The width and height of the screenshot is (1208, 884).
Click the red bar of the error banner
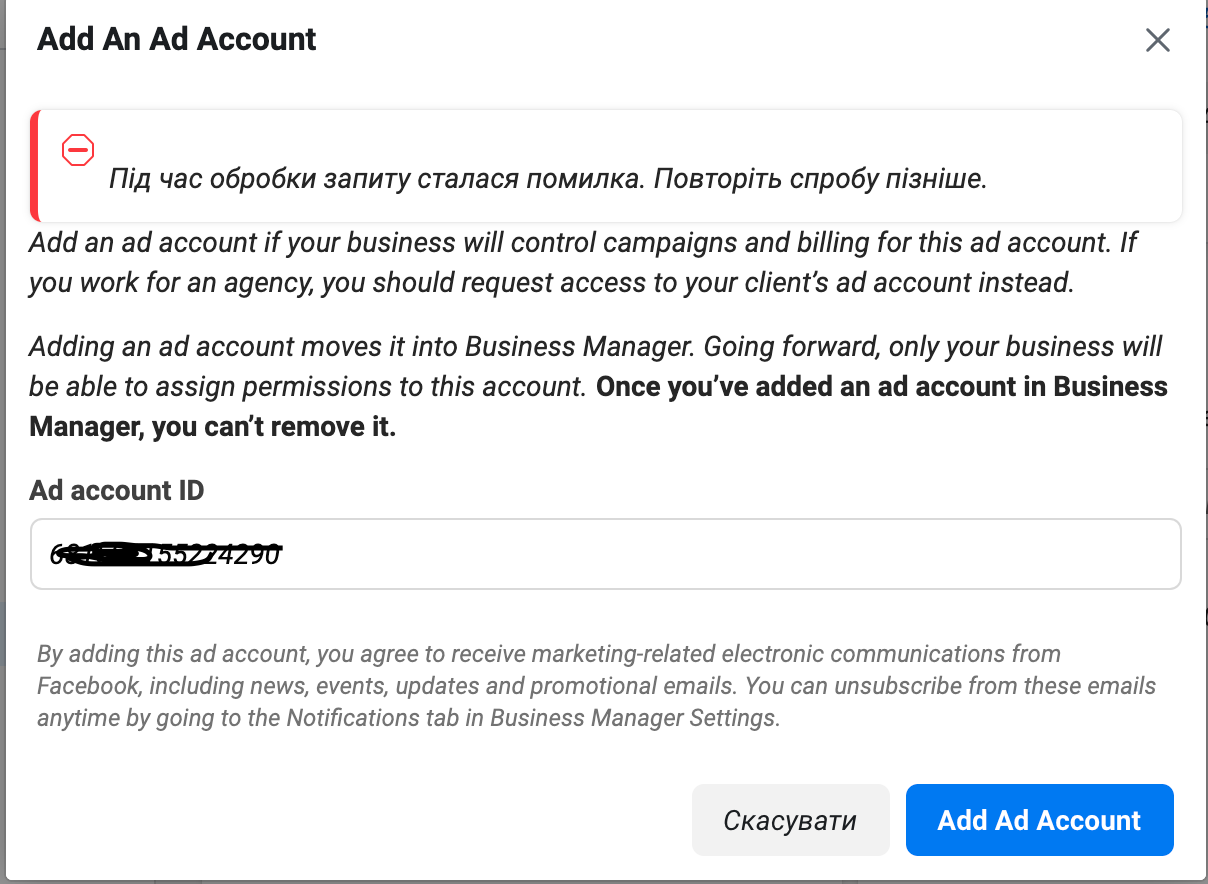point(34,165)
